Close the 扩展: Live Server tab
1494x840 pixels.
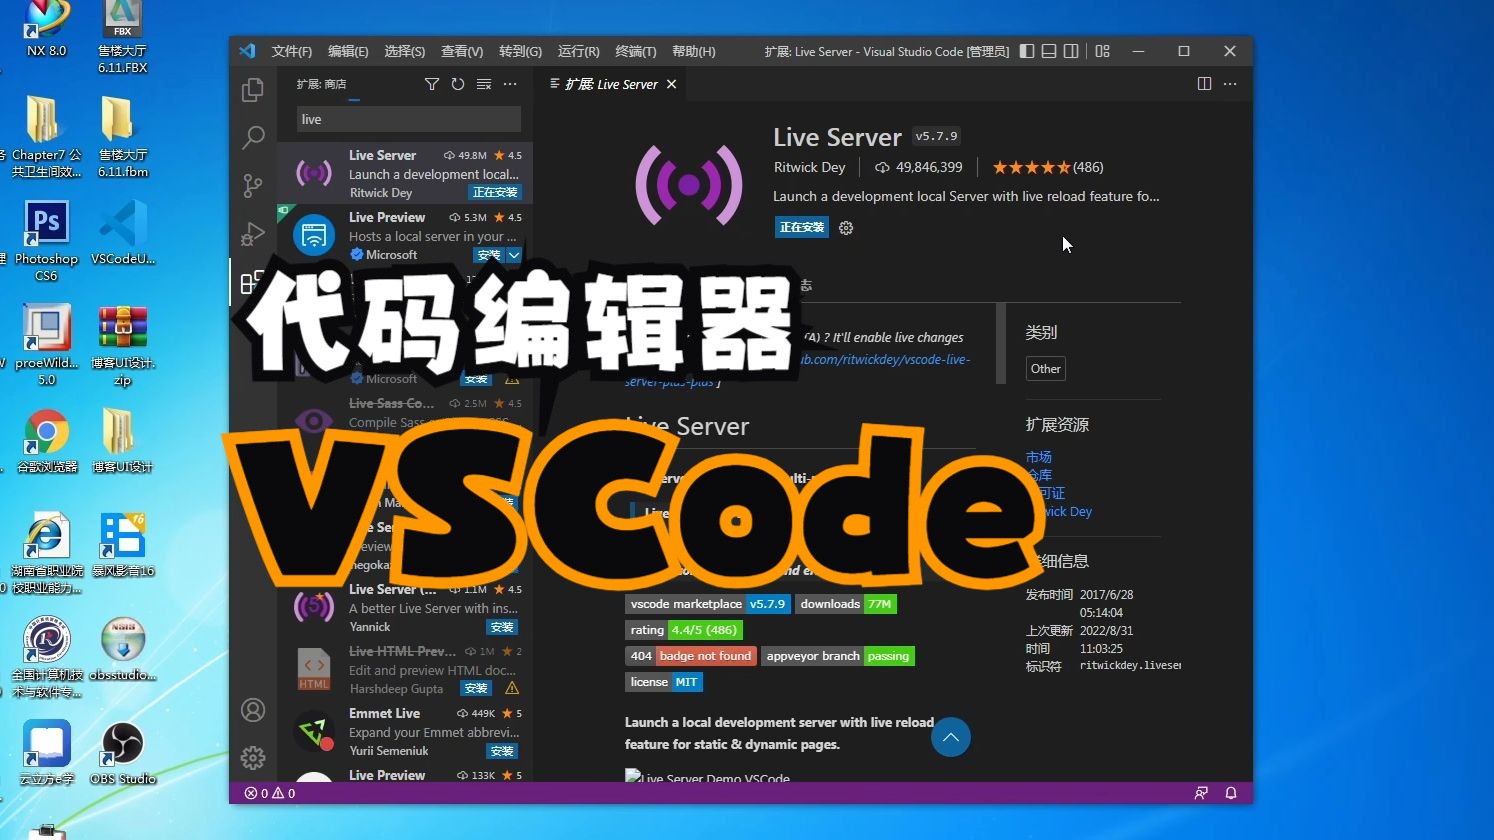click(672, 84)
